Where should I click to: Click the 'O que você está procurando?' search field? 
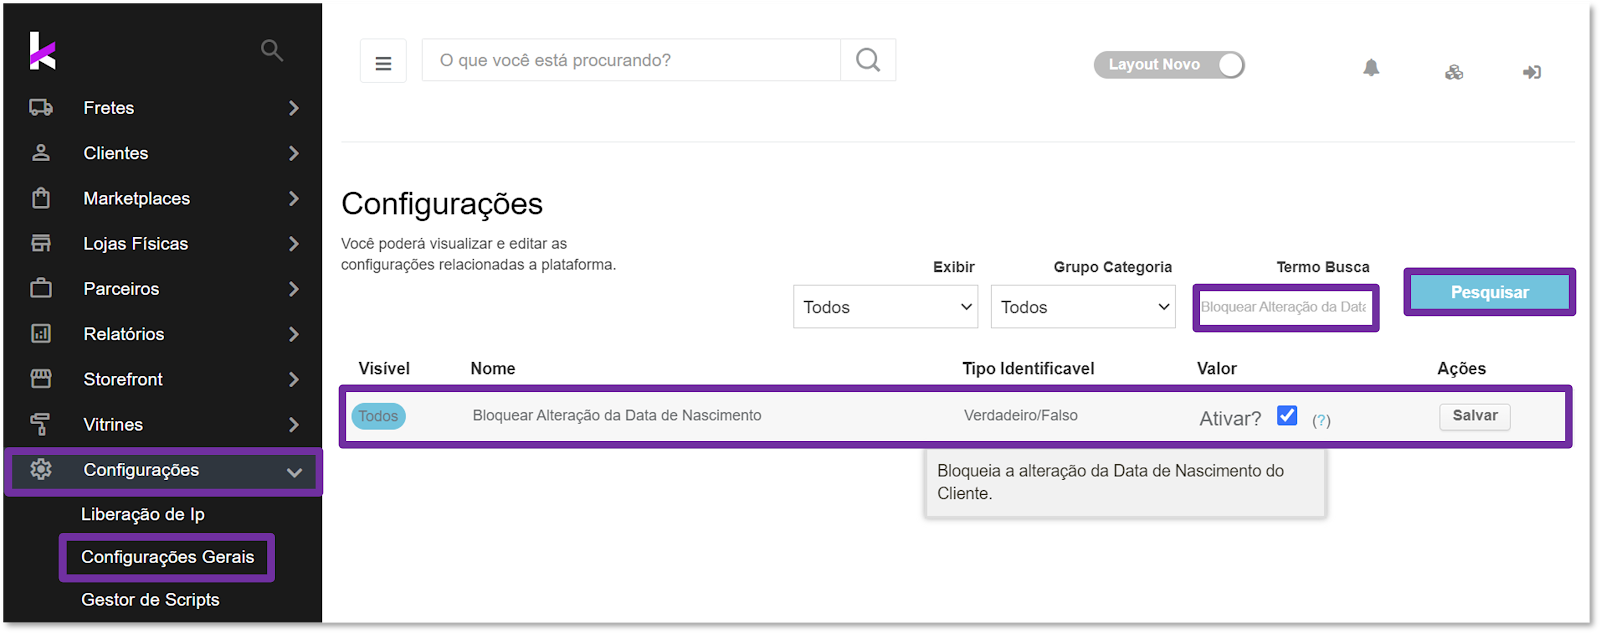tap(631, 60)
